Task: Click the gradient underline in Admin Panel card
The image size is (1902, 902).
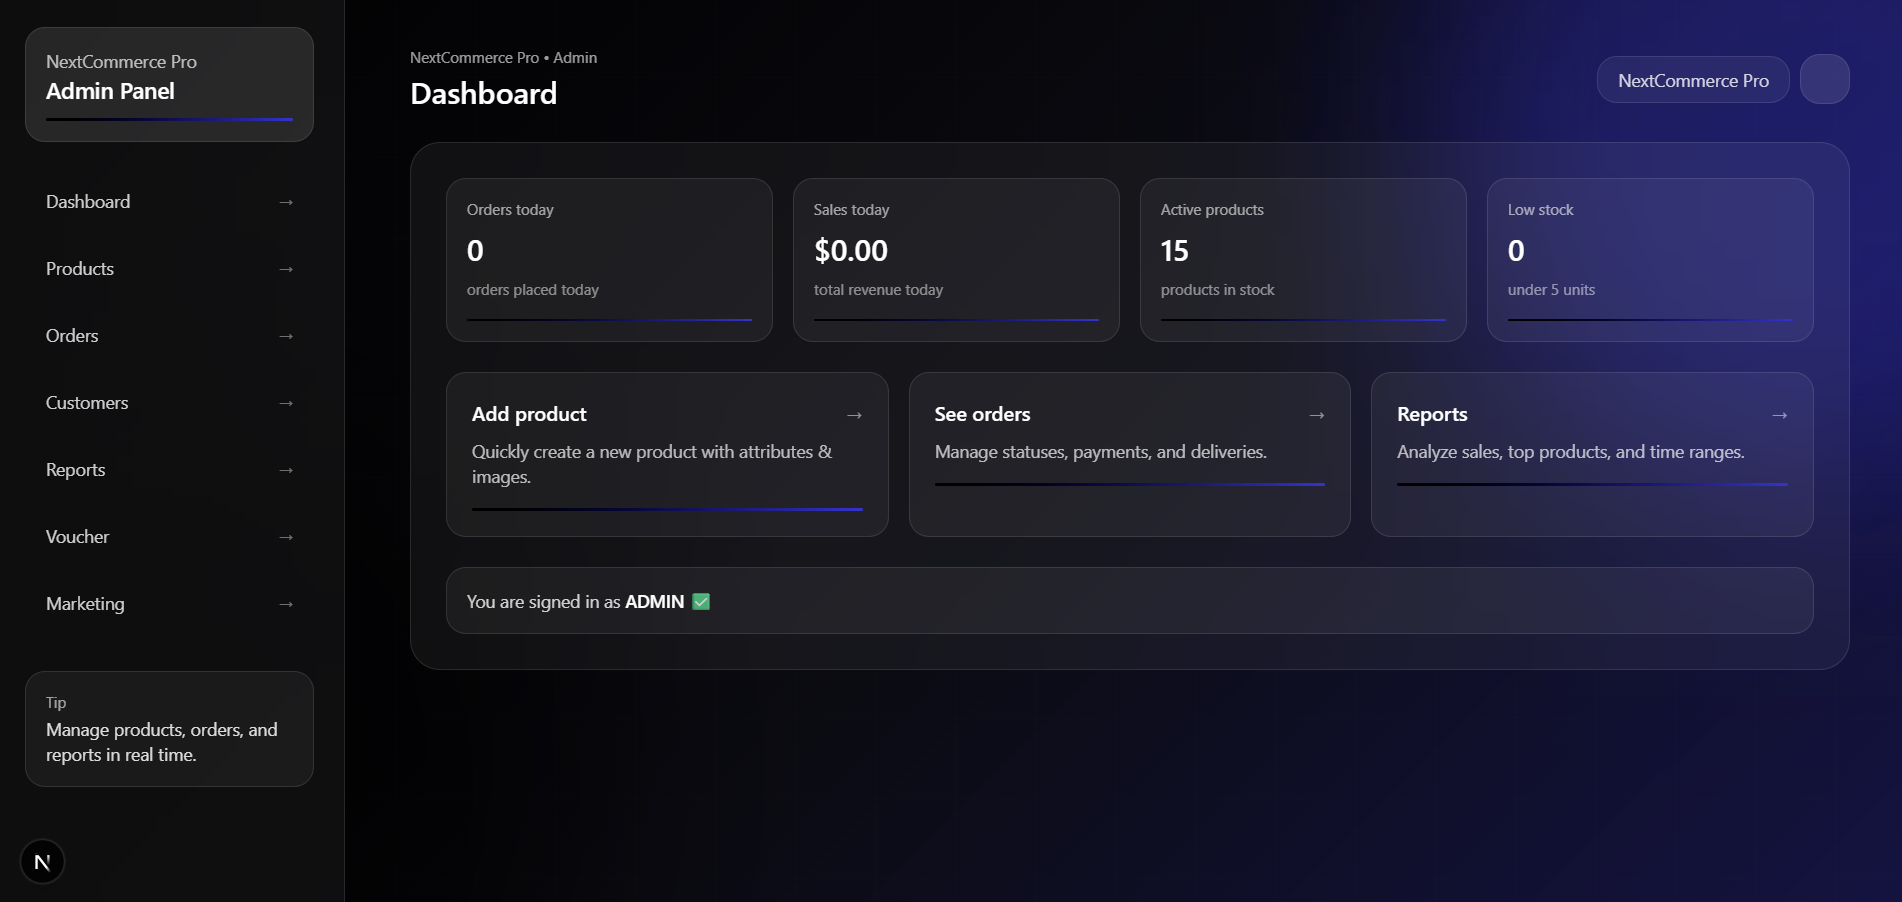Action: click(x=170, y=117)
